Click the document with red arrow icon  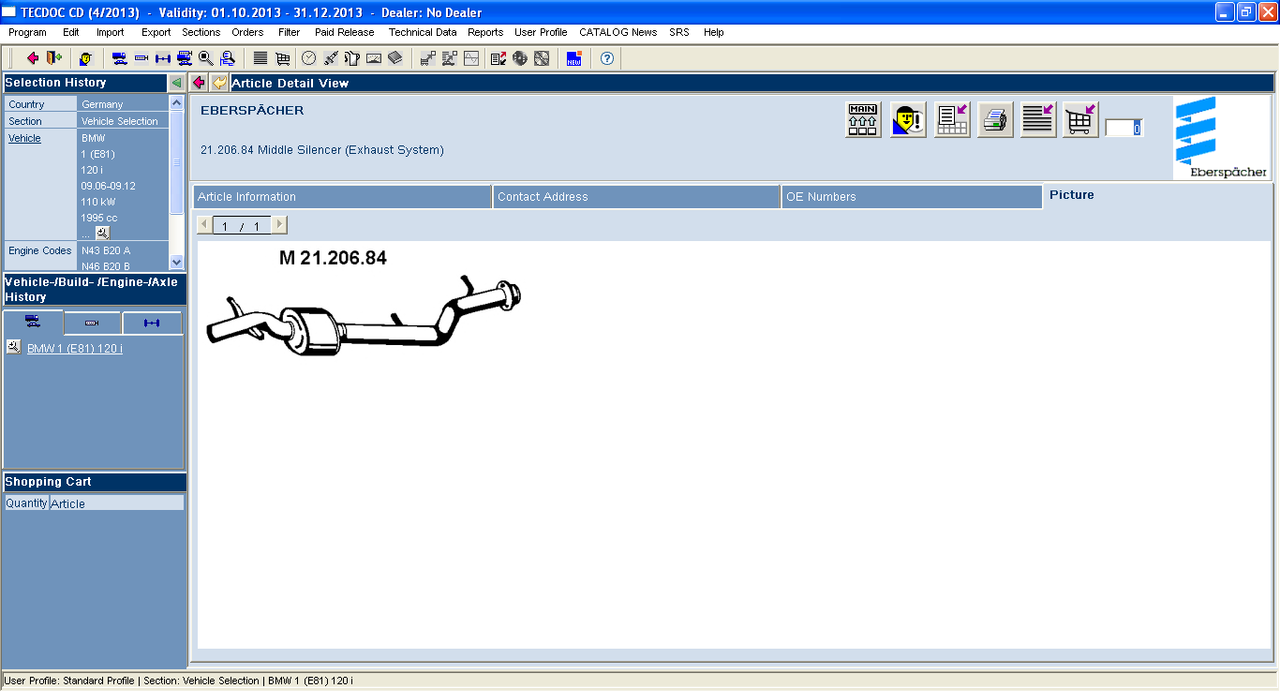(x=498, y=58)
